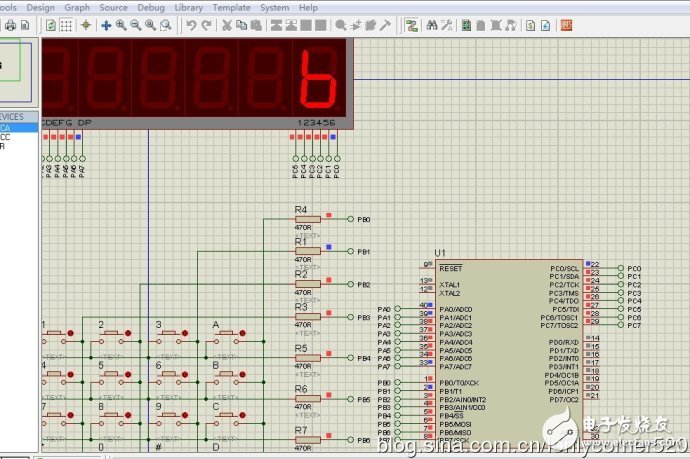690x459 pixels.
Task: Click the false origin crosshair icon
Action: pyautogui.click(x=86, y=25)
